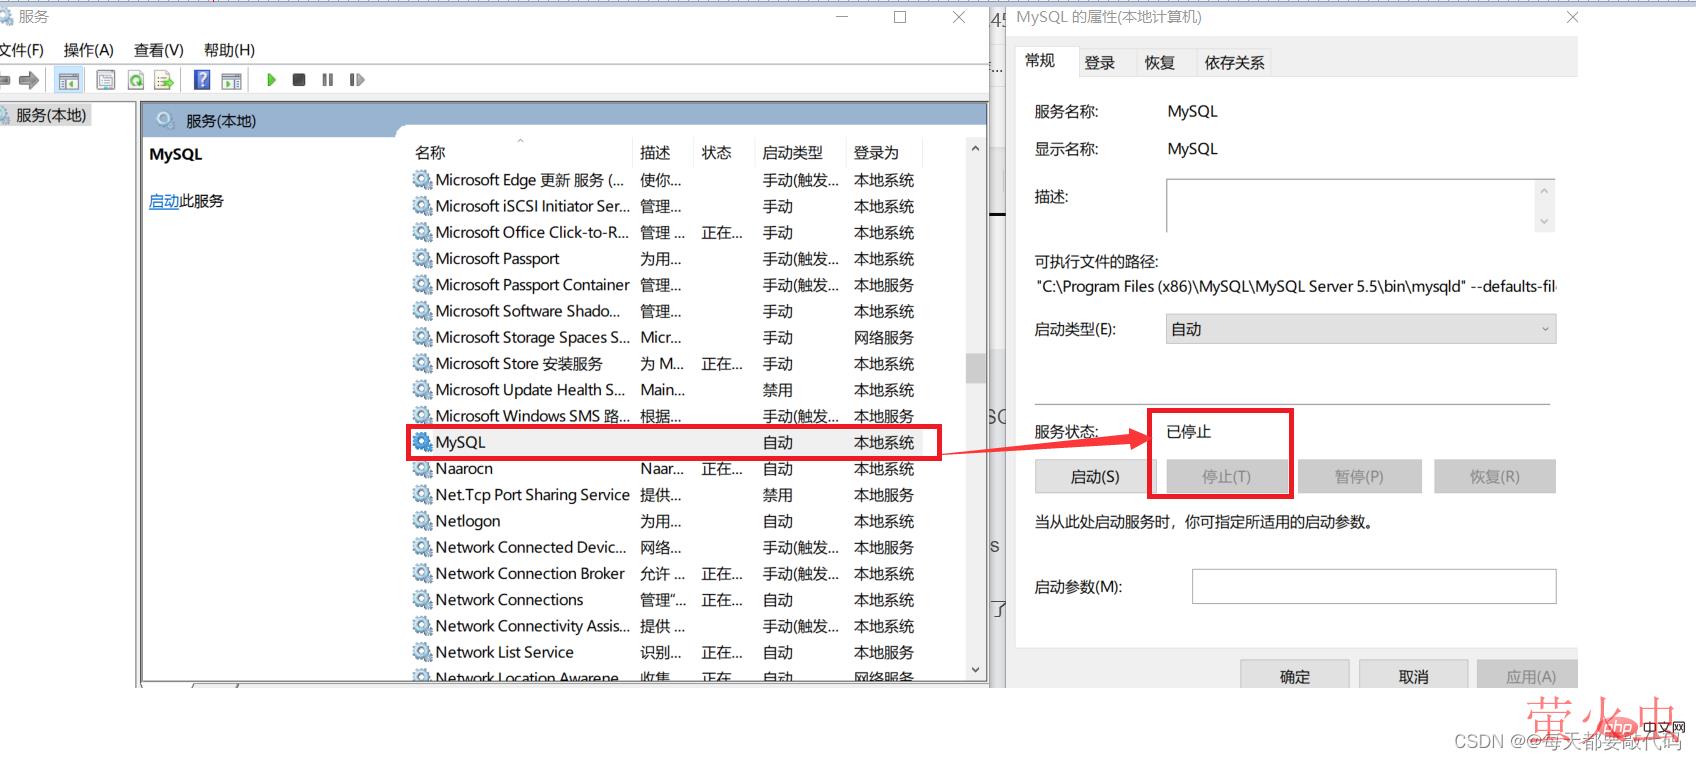The height and width of the screenshot is (760, 1696).
Task: Click the 启动(S) button in MySQL properties
Action: (1095, 477)
